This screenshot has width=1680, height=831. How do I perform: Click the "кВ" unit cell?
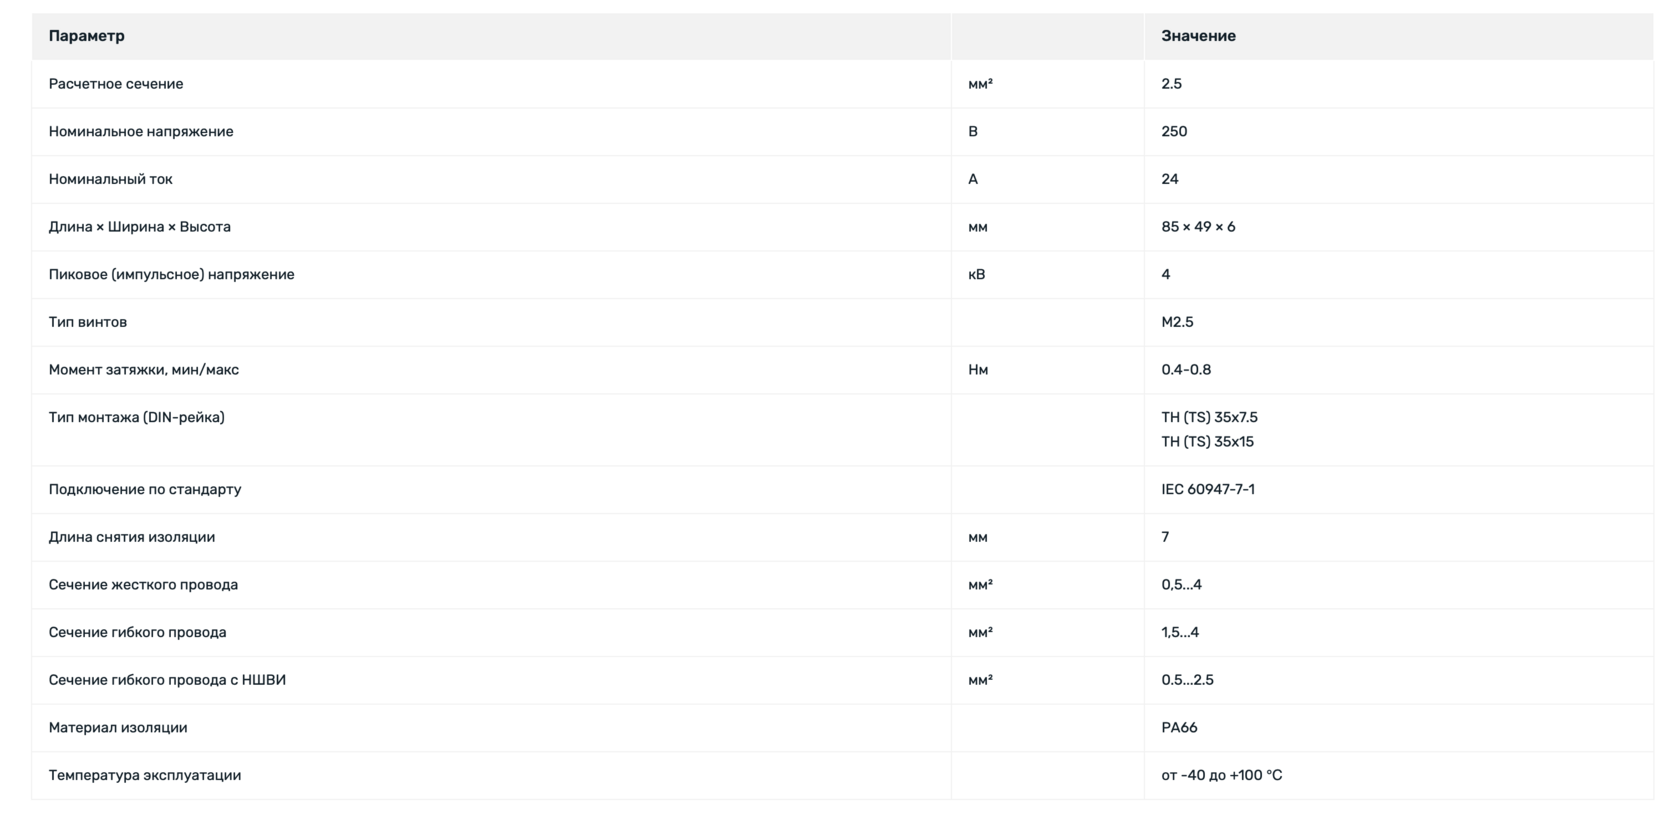[x=977, y=275]
